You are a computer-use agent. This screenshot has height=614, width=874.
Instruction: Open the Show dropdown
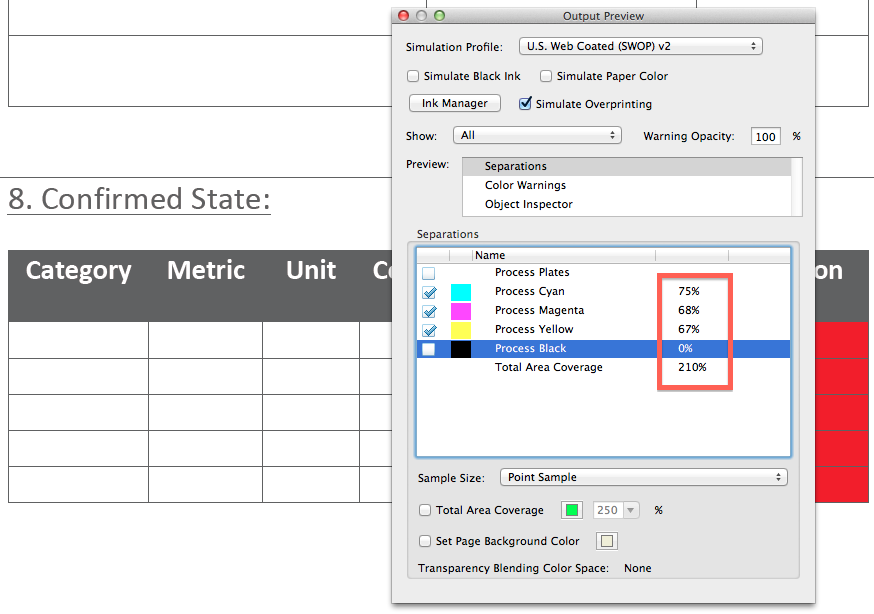[537, 135]
